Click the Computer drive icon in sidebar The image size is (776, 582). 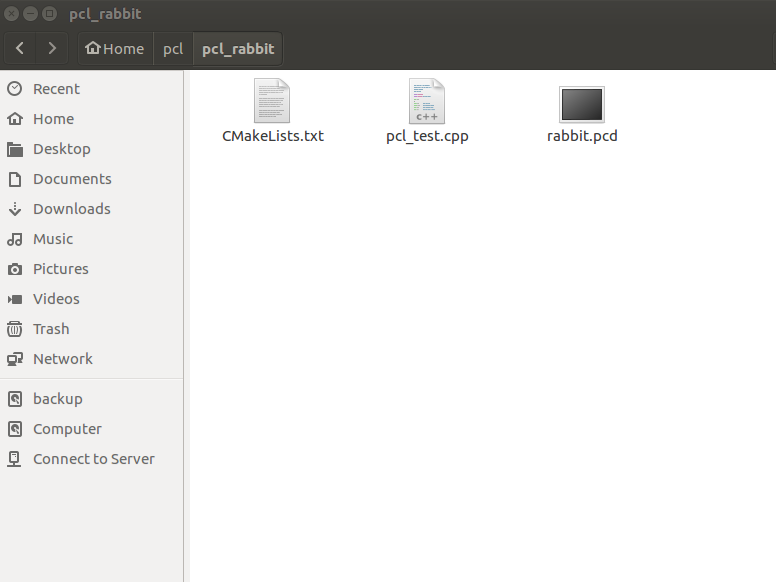(x=15, y=429)
